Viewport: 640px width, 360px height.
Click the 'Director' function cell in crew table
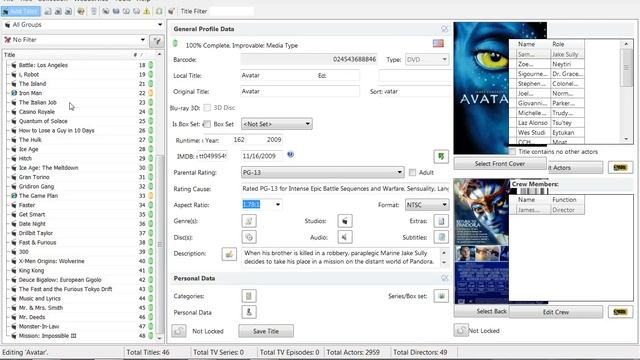pos(567,210)
